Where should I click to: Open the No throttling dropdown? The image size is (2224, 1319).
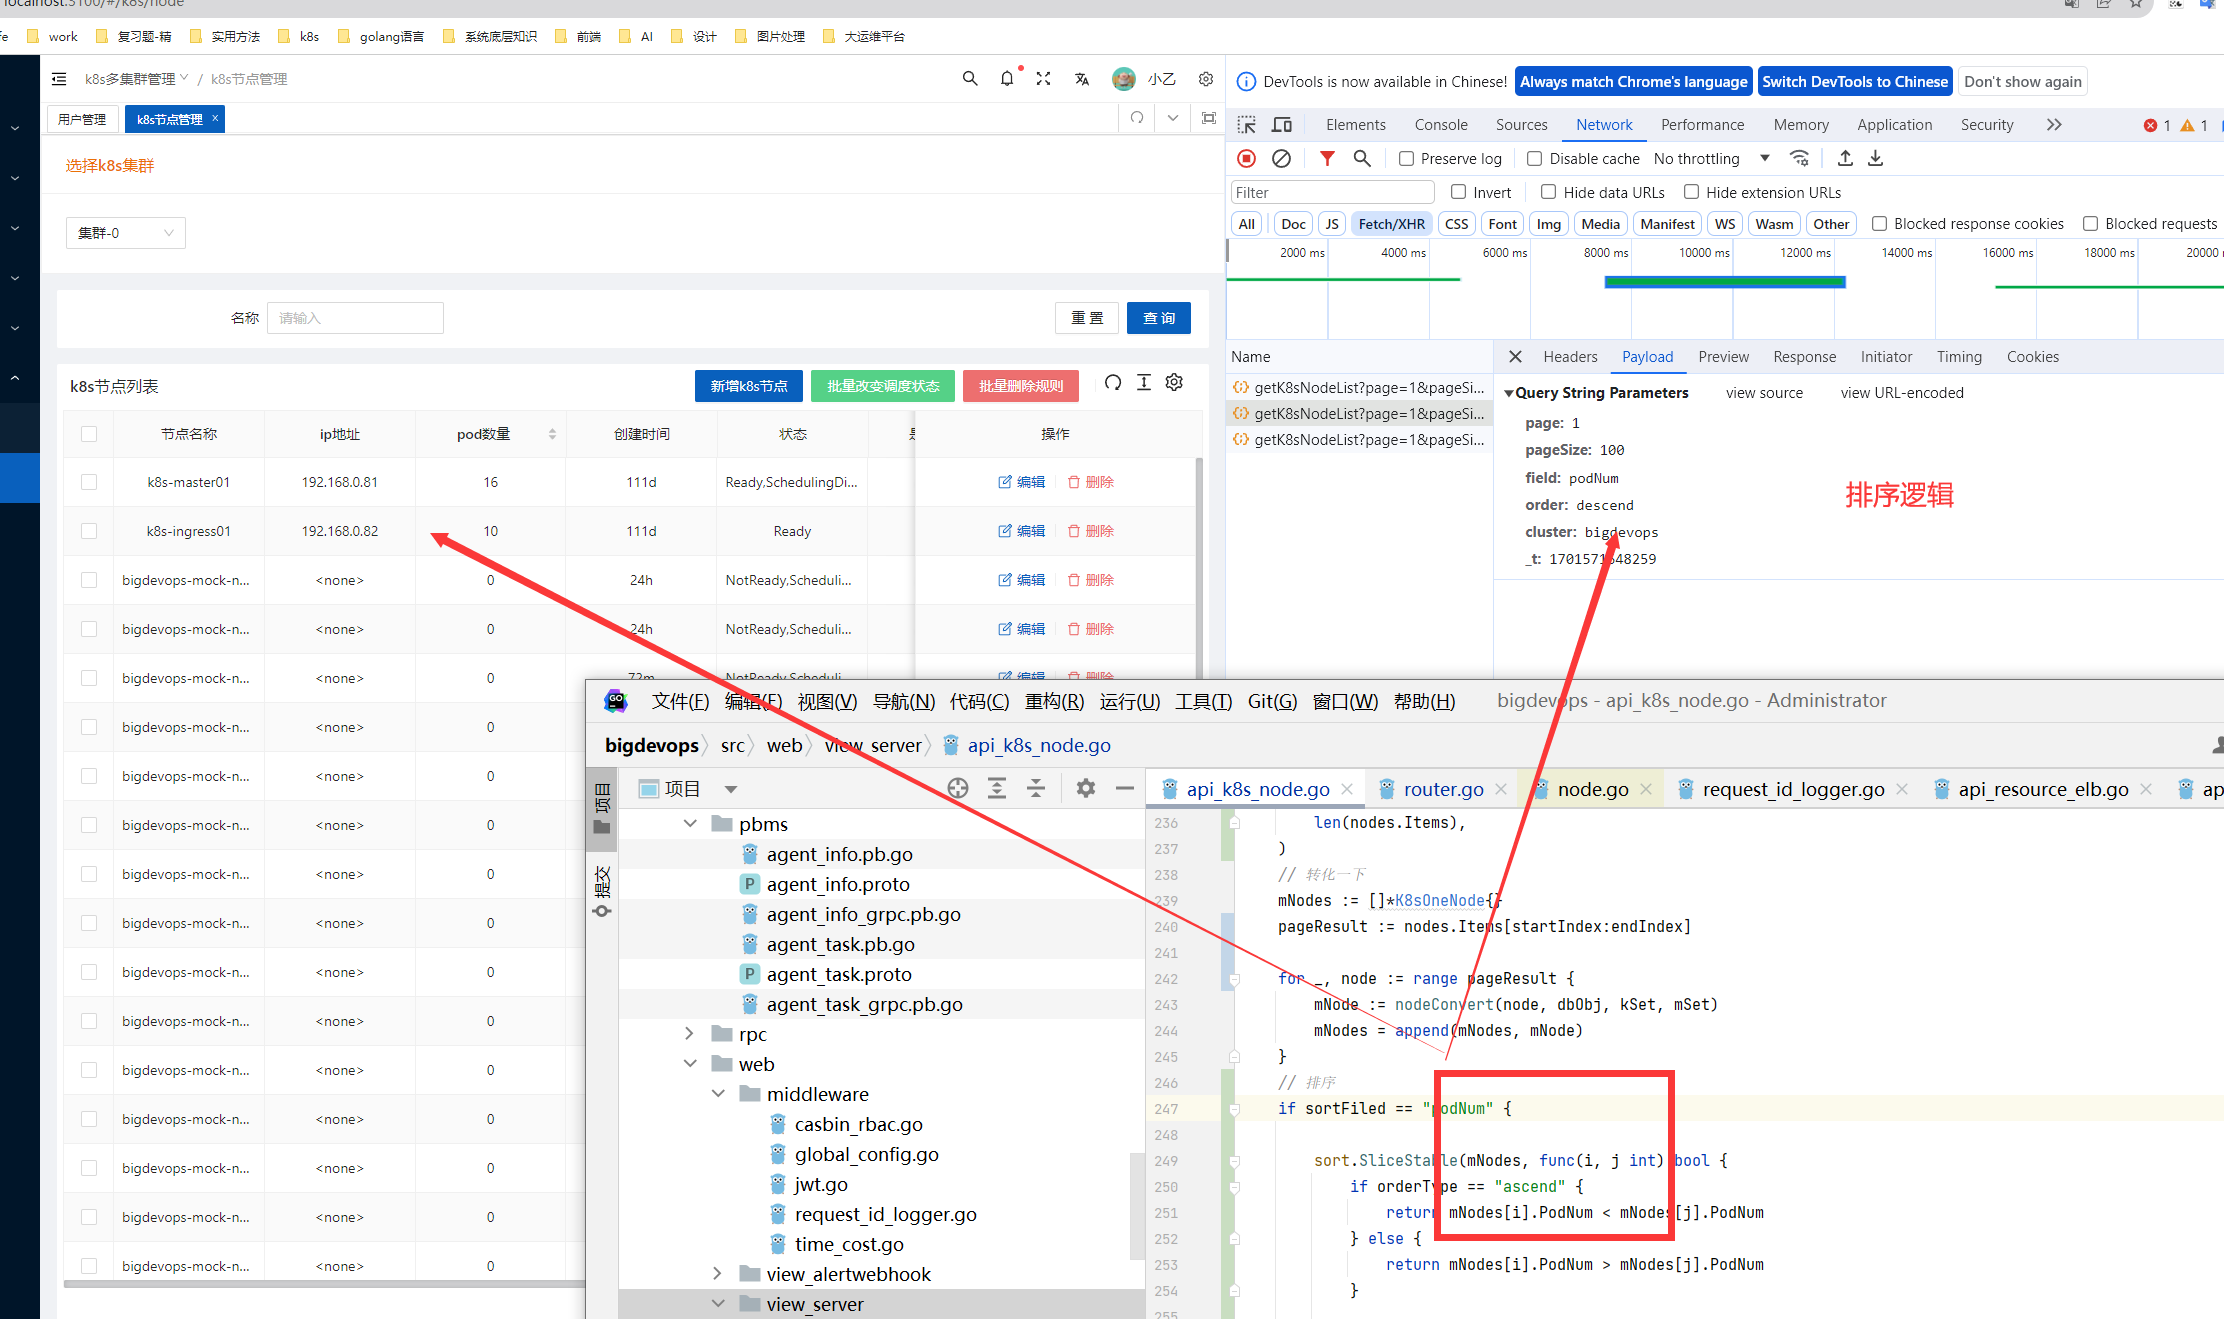coord(1711,159)
